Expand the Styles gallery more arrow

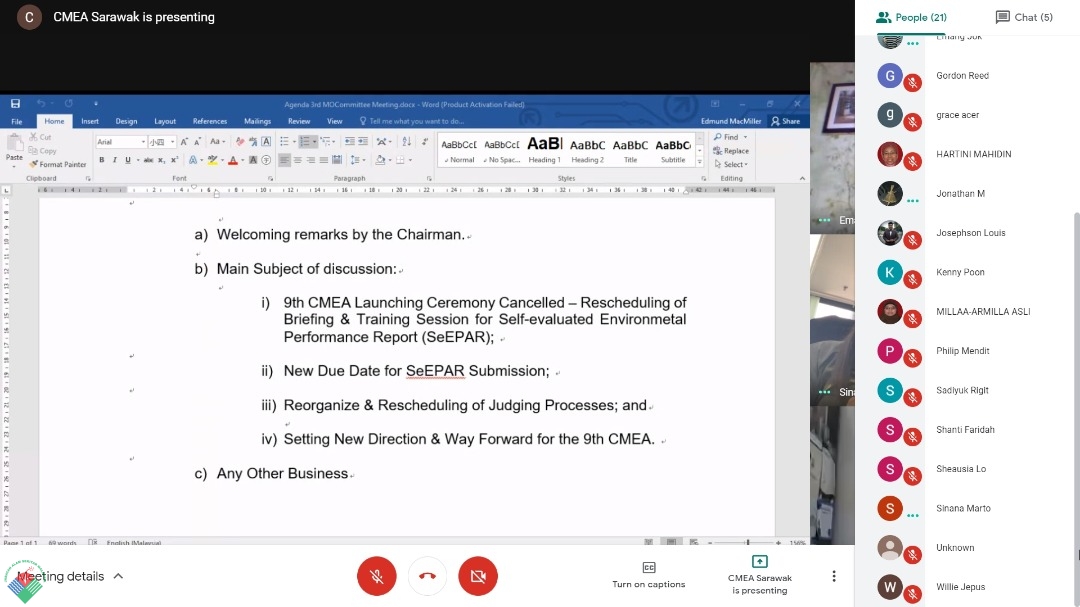click(x=699, y=162)
